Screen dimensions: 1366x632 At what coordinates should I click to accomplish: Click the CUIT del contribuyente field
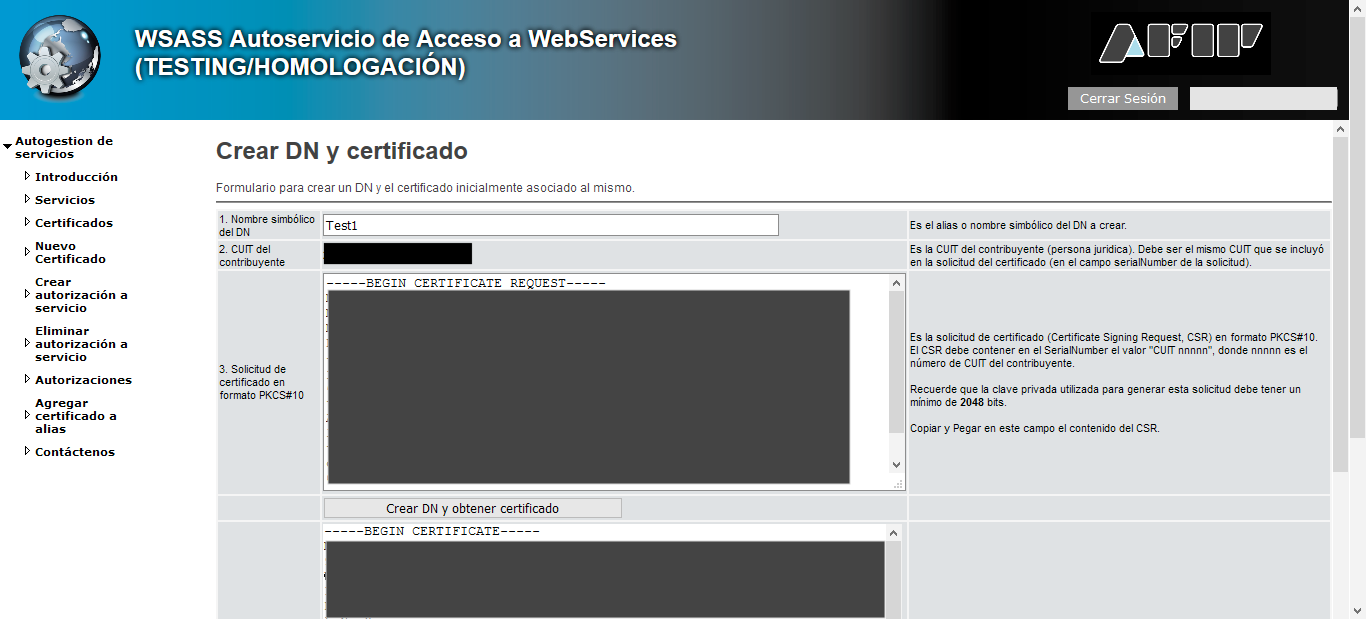click(x=398, y=254)
